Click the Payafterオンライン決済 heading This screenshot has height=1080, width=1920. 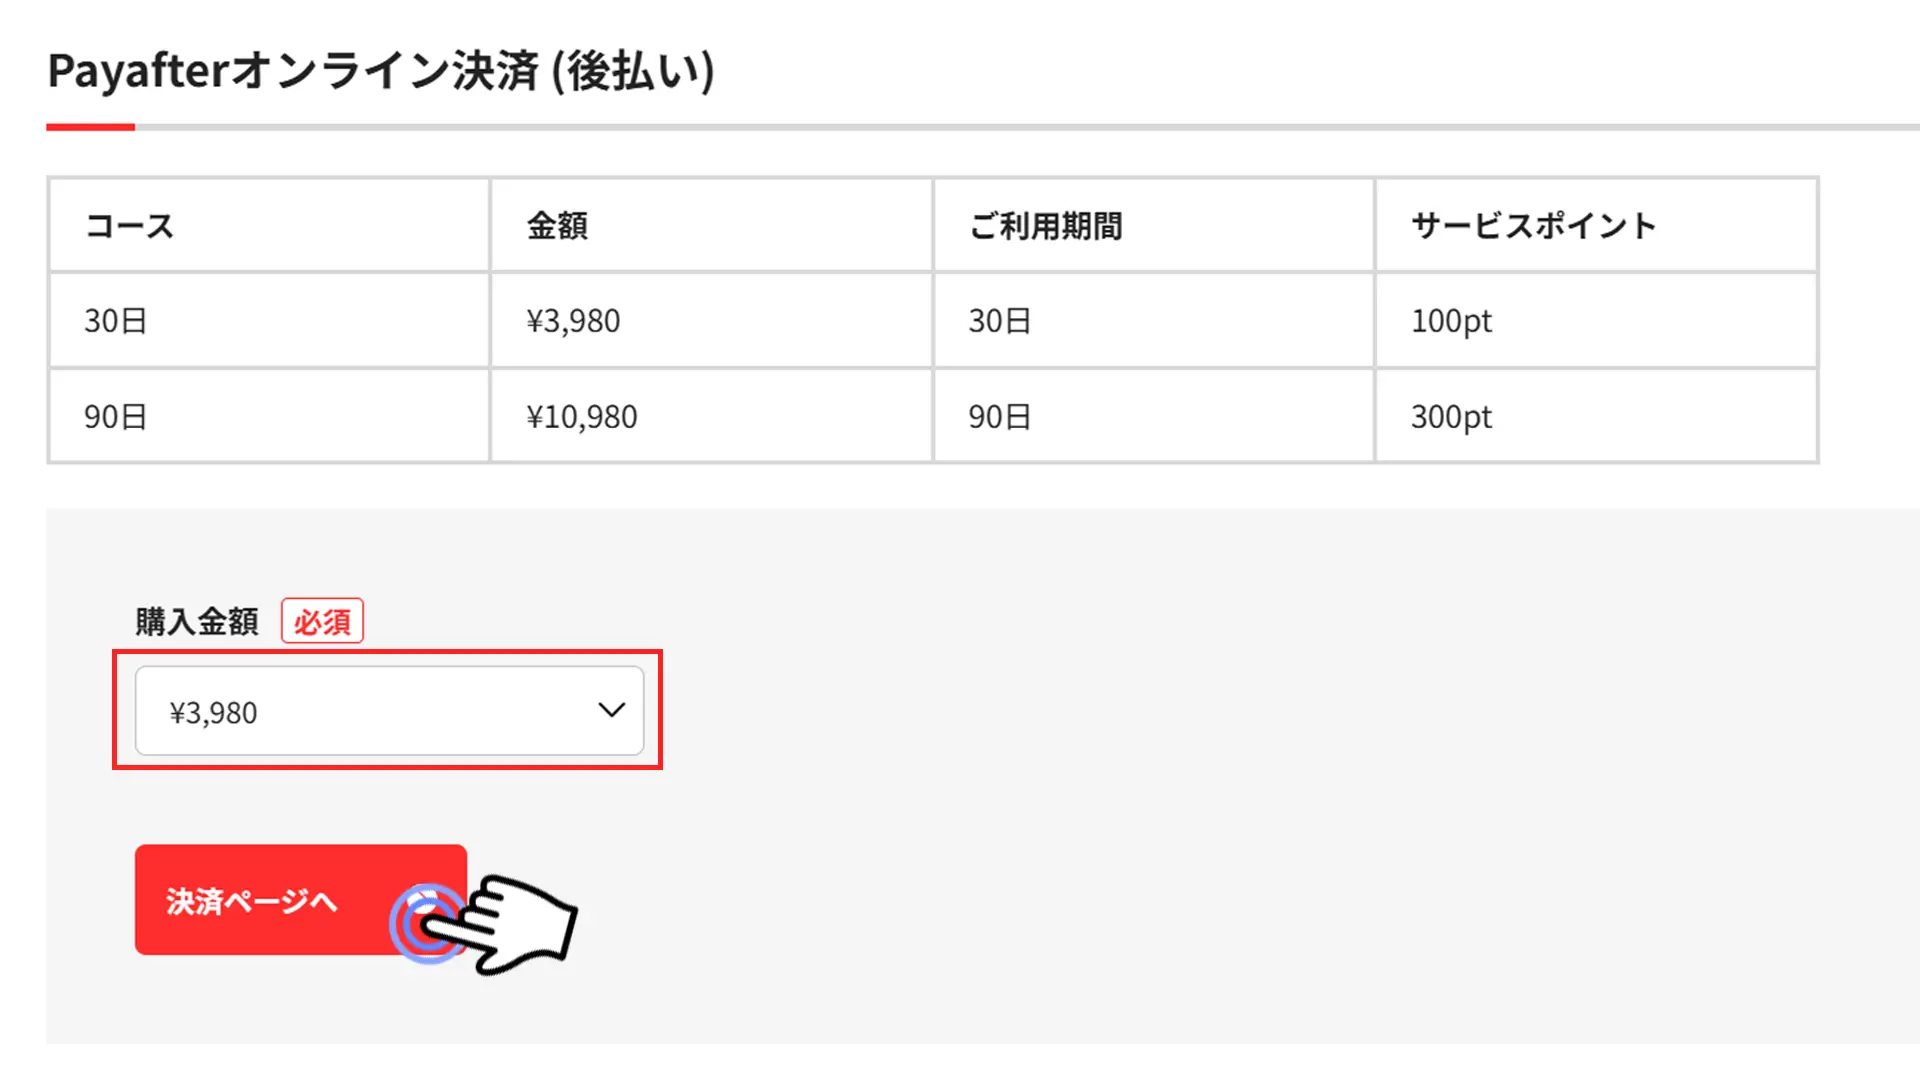(381, 71)
